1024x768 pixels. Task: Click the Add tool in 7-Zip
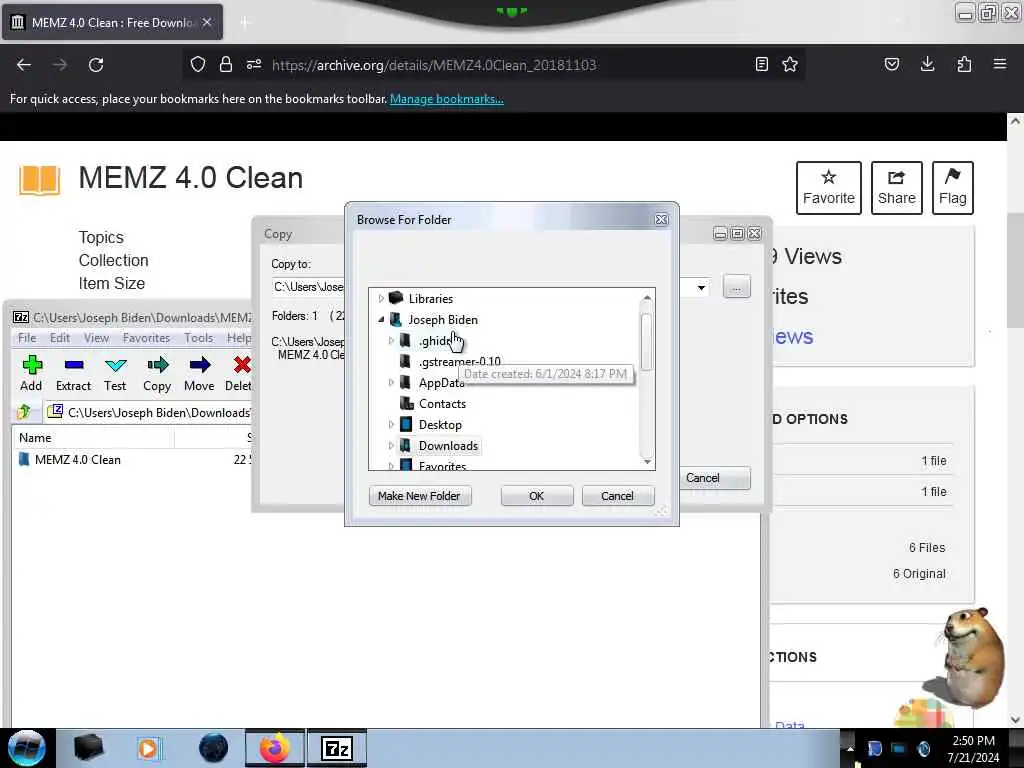click(31, 374)
